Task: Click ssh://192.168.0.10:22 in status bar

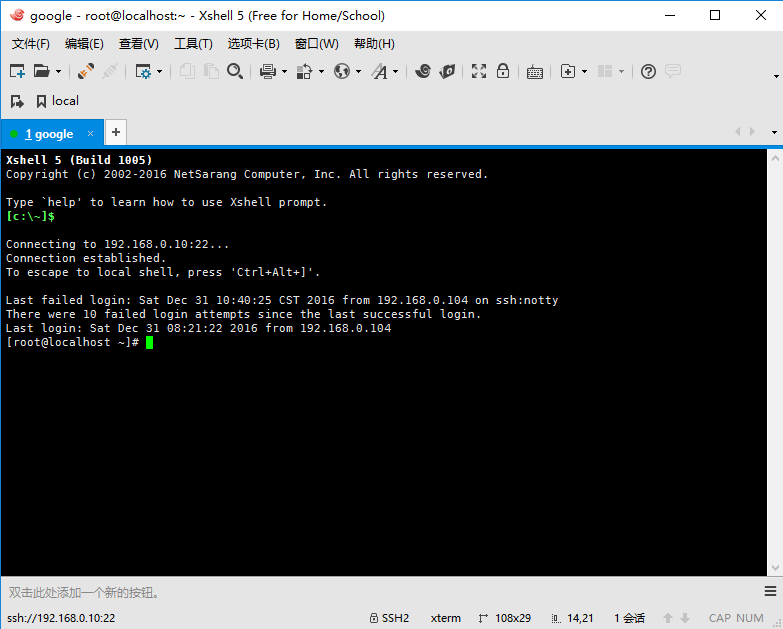Action: [x=61, y=618]
